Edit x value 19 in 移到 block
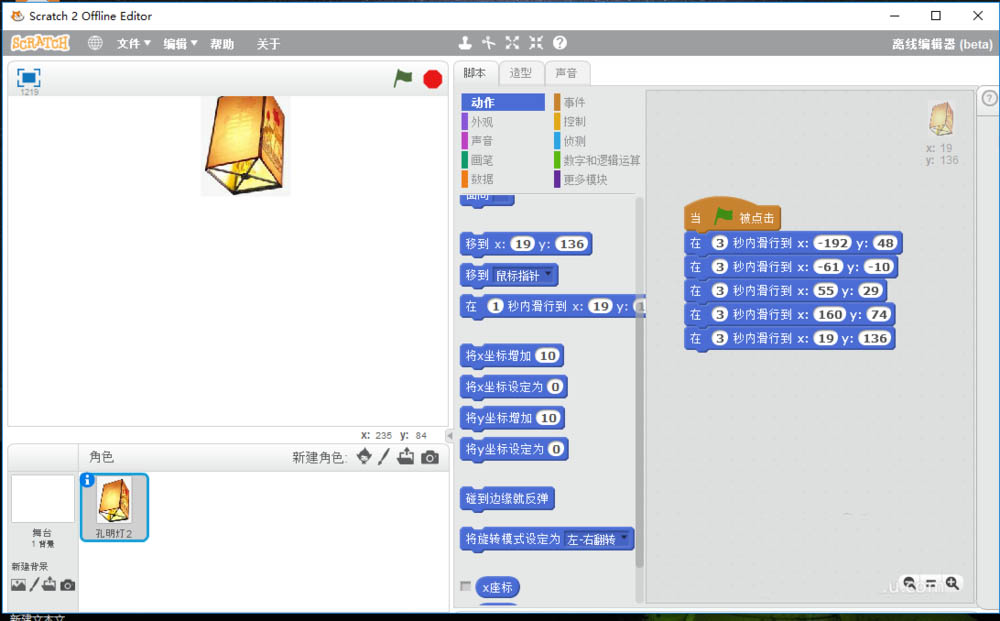Screen dimensions: 1000x621 click(x=522, y=244)
